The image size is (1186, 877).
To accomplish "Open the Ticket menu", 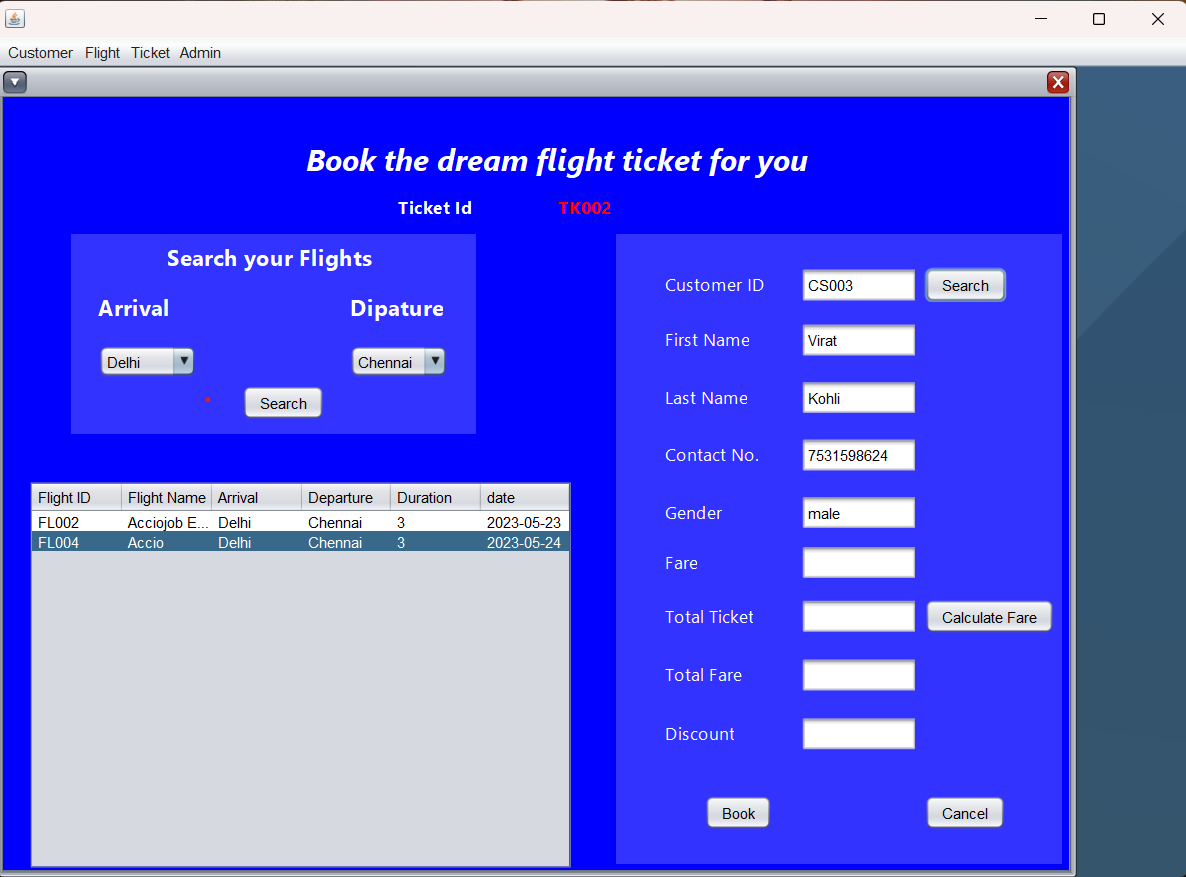I will [x=149, y=53].
